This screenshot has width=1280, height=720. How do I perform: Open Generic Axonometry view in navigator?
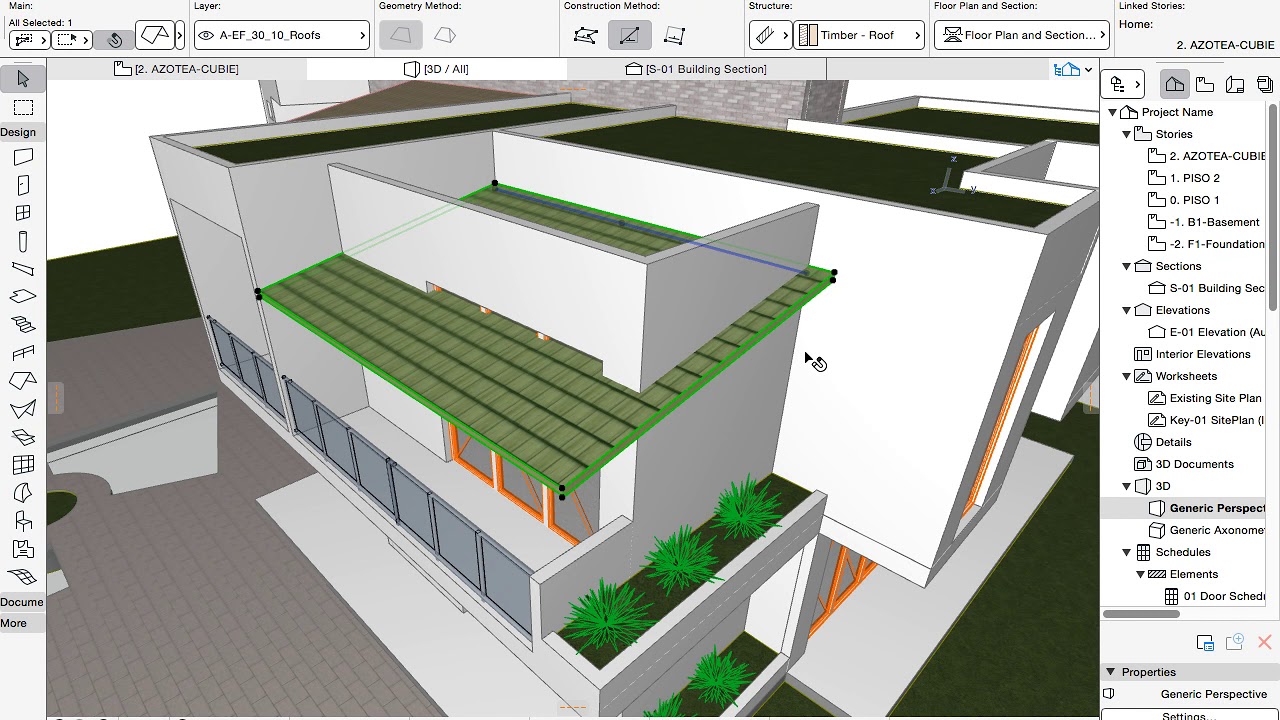[1216, 530]
